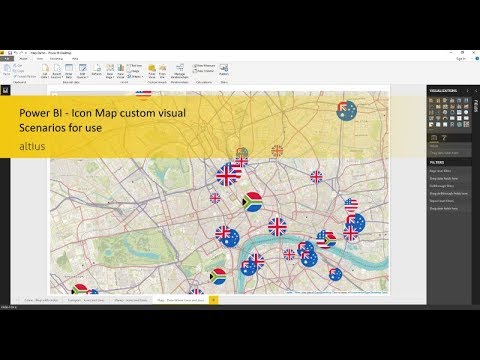The height and width of the screenshot is (360, 480).
Task: Click the largest Union Jack map marker
Action: tap(226, 176)
